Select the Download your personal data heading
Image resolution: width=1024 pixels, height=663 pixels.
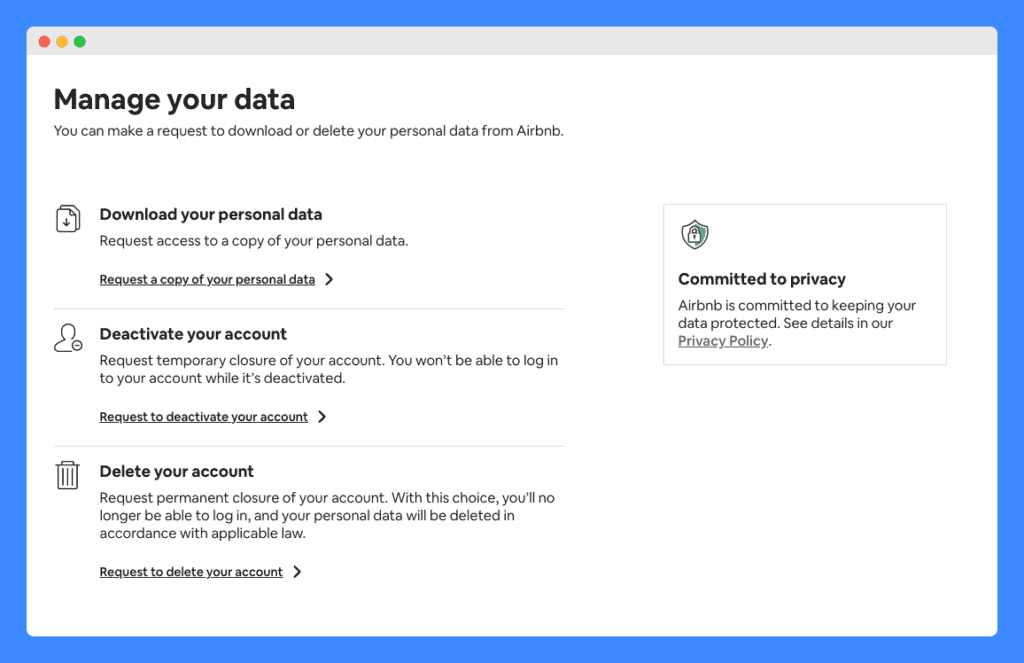pyautogui.click(x=211, y=215)
